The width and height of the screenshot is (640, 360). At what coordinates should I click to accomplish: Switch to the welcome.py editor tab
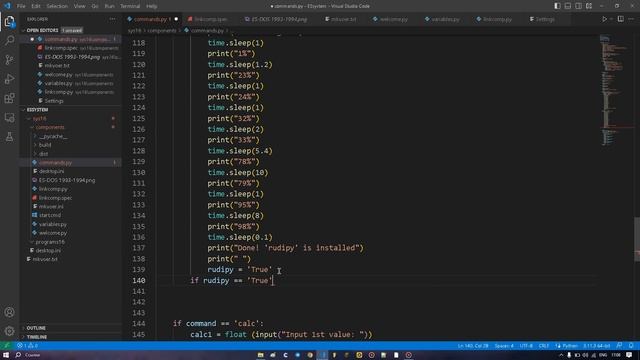[x=392, y=19]
